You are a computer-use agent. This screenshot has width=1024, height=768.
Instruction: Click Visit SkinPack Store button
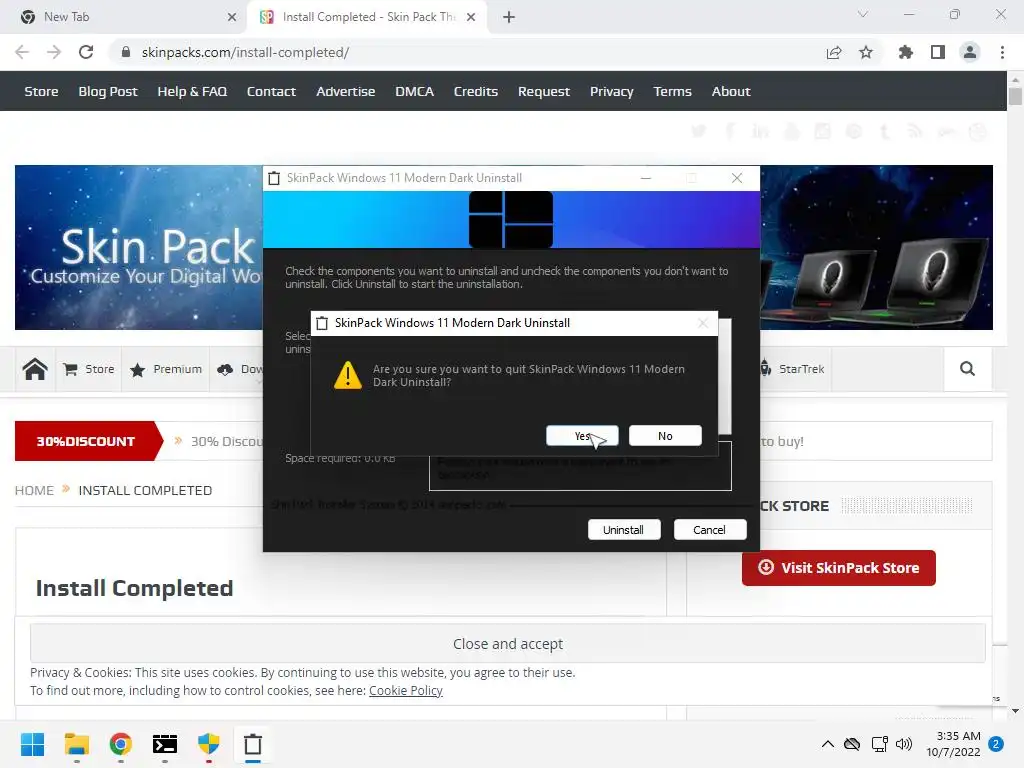839,568
